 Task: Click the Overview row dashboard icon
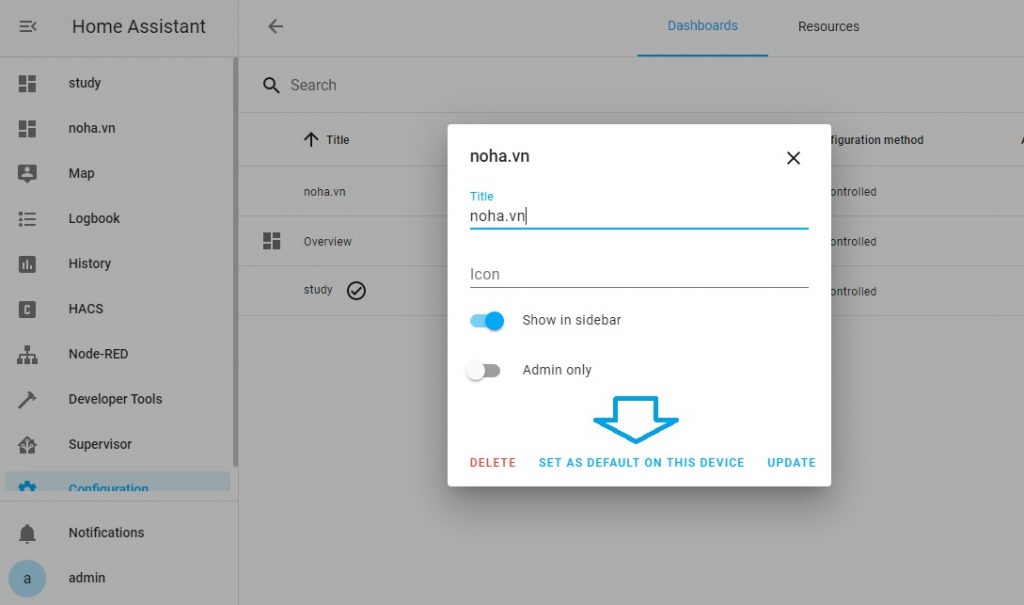point(272,241)
